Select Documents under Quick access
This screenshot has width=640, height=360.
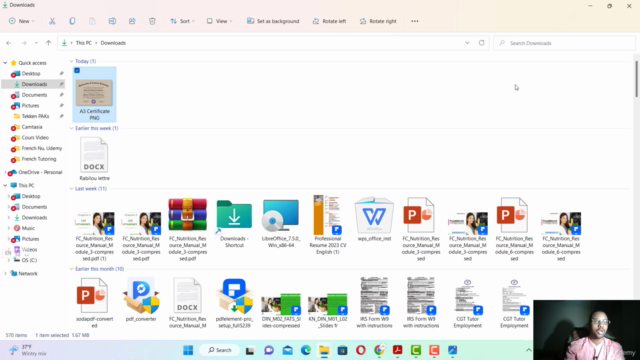[x=34, y=95]
